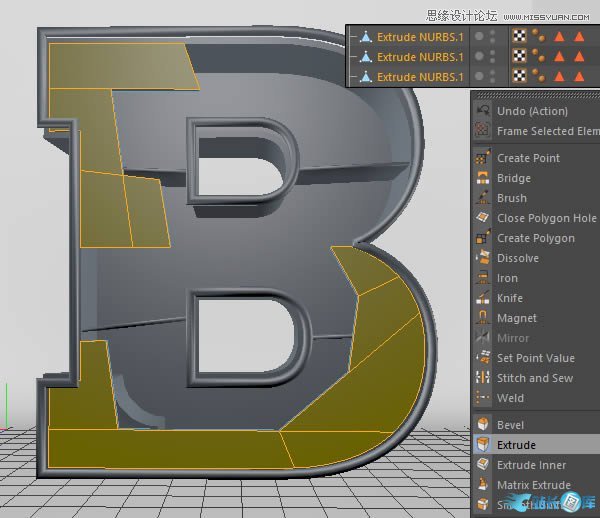600x518 pixels.
Task: Pick the Brush tool icon
Action: [x=483, y=198]
